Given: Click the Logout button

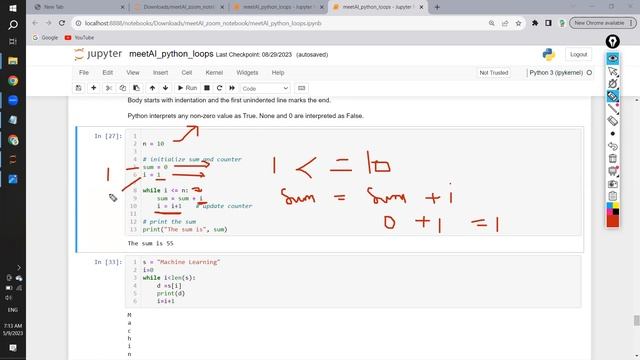Looking at the screenshot, I should click(578, 54).
